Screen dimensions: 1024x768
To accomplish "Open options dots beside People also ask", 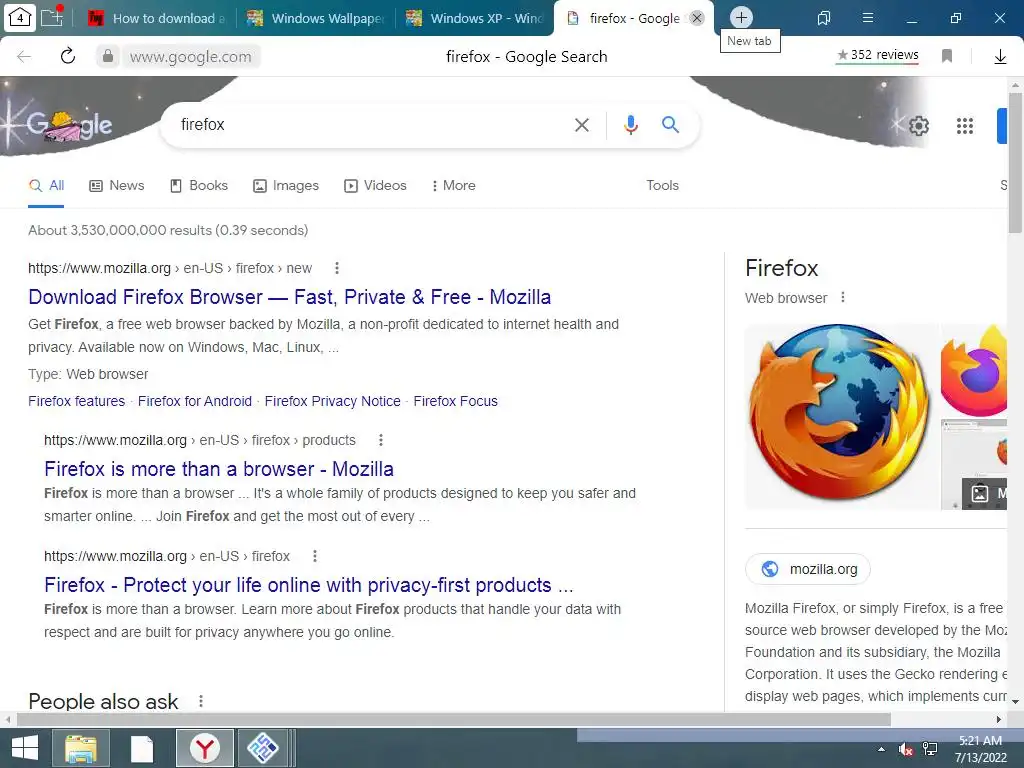I will pos(201,701).
